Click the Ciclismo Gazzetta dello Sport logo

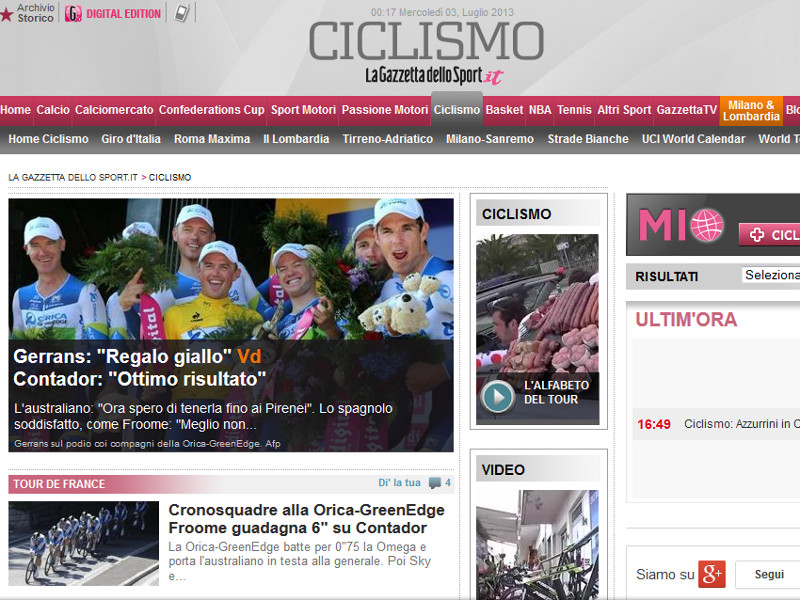tap(427, 53)
